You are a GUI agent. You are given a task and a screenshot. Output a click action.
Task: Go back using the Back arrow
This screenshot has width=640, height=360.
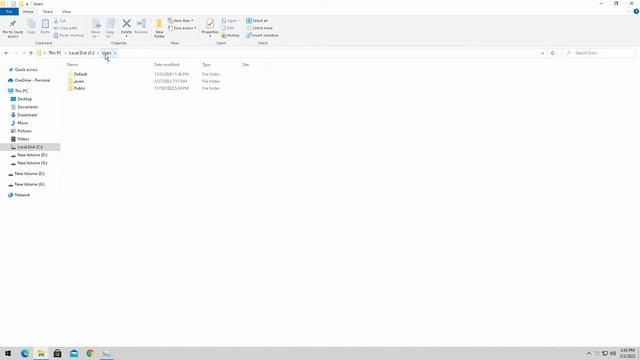(x=6, y=53)
